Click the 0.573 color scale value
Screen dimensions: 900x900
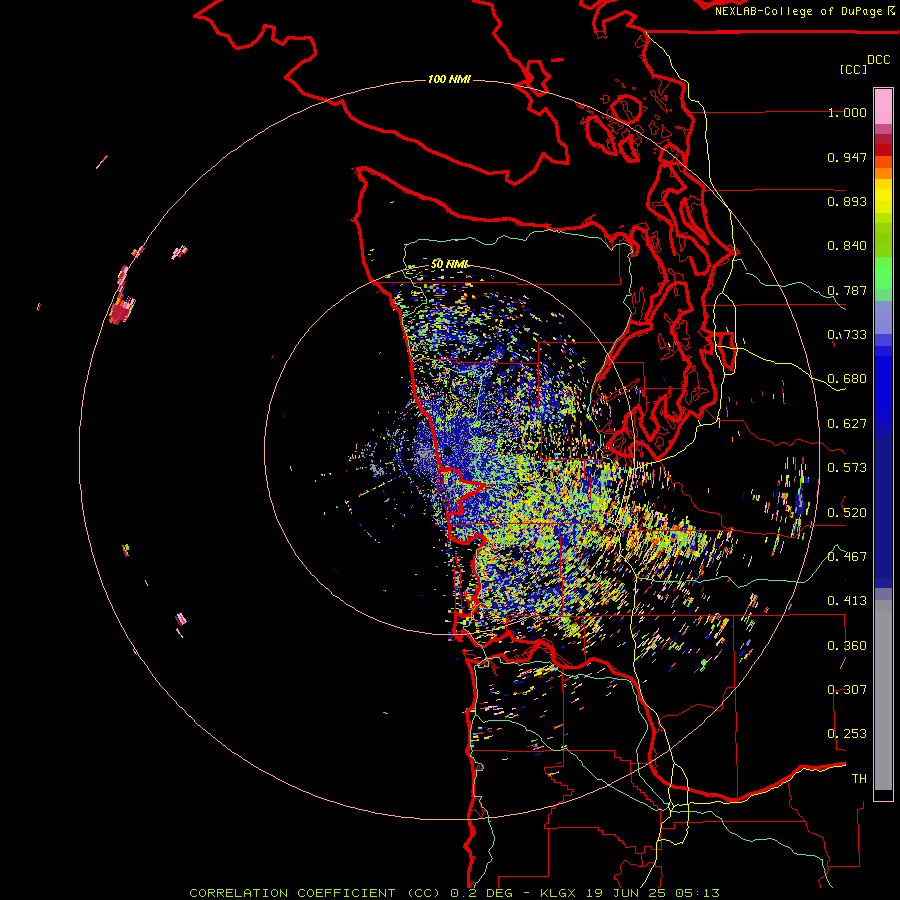[x=847, y=468]
